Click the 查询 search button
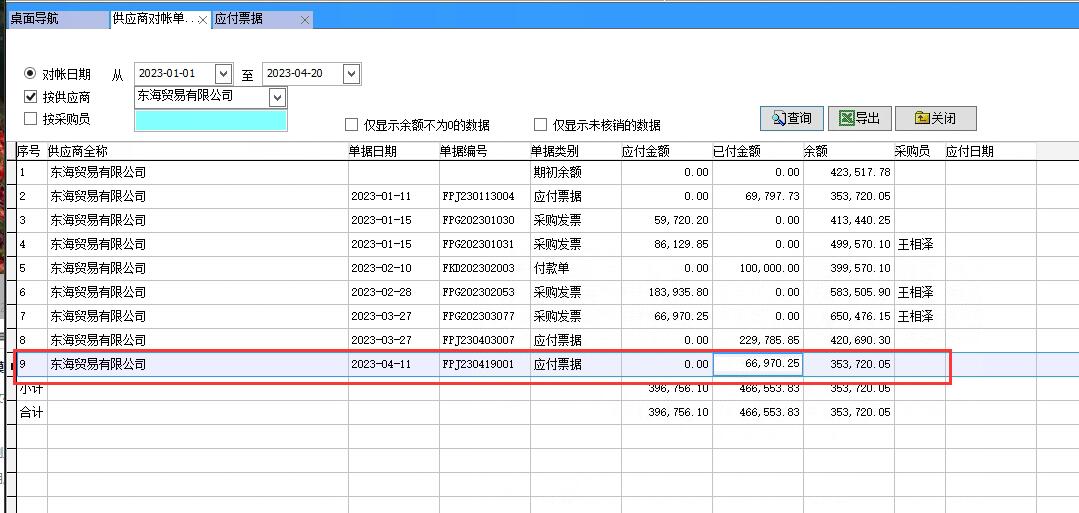 pyautogui.click(x=791, y=118)
